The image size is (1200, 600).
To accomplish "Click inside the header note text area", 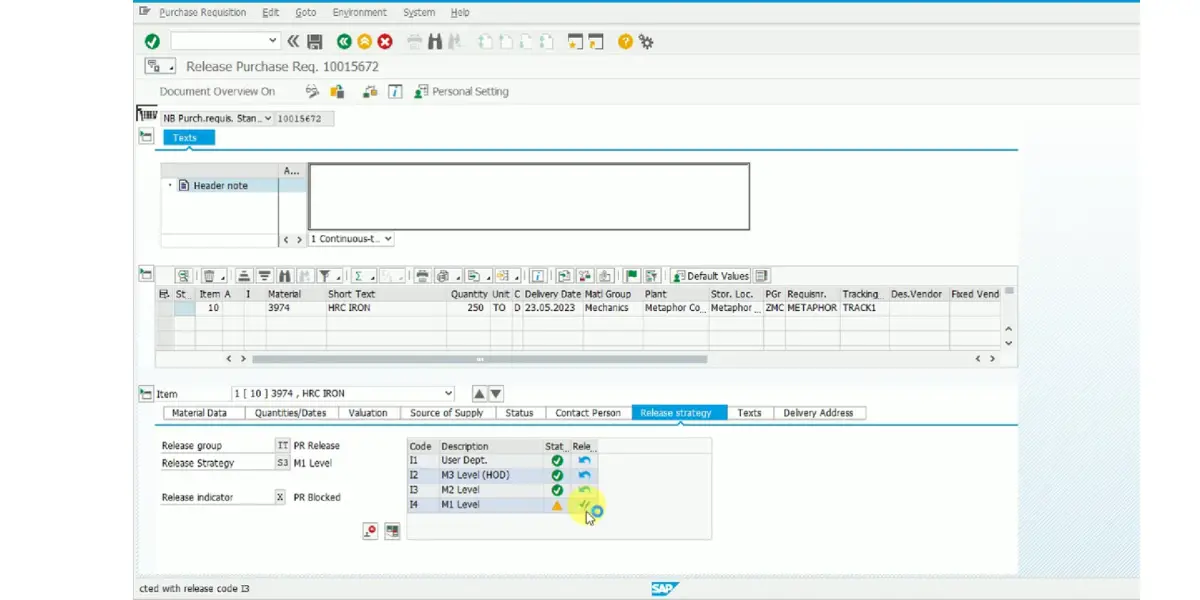I will click(529, 197).
